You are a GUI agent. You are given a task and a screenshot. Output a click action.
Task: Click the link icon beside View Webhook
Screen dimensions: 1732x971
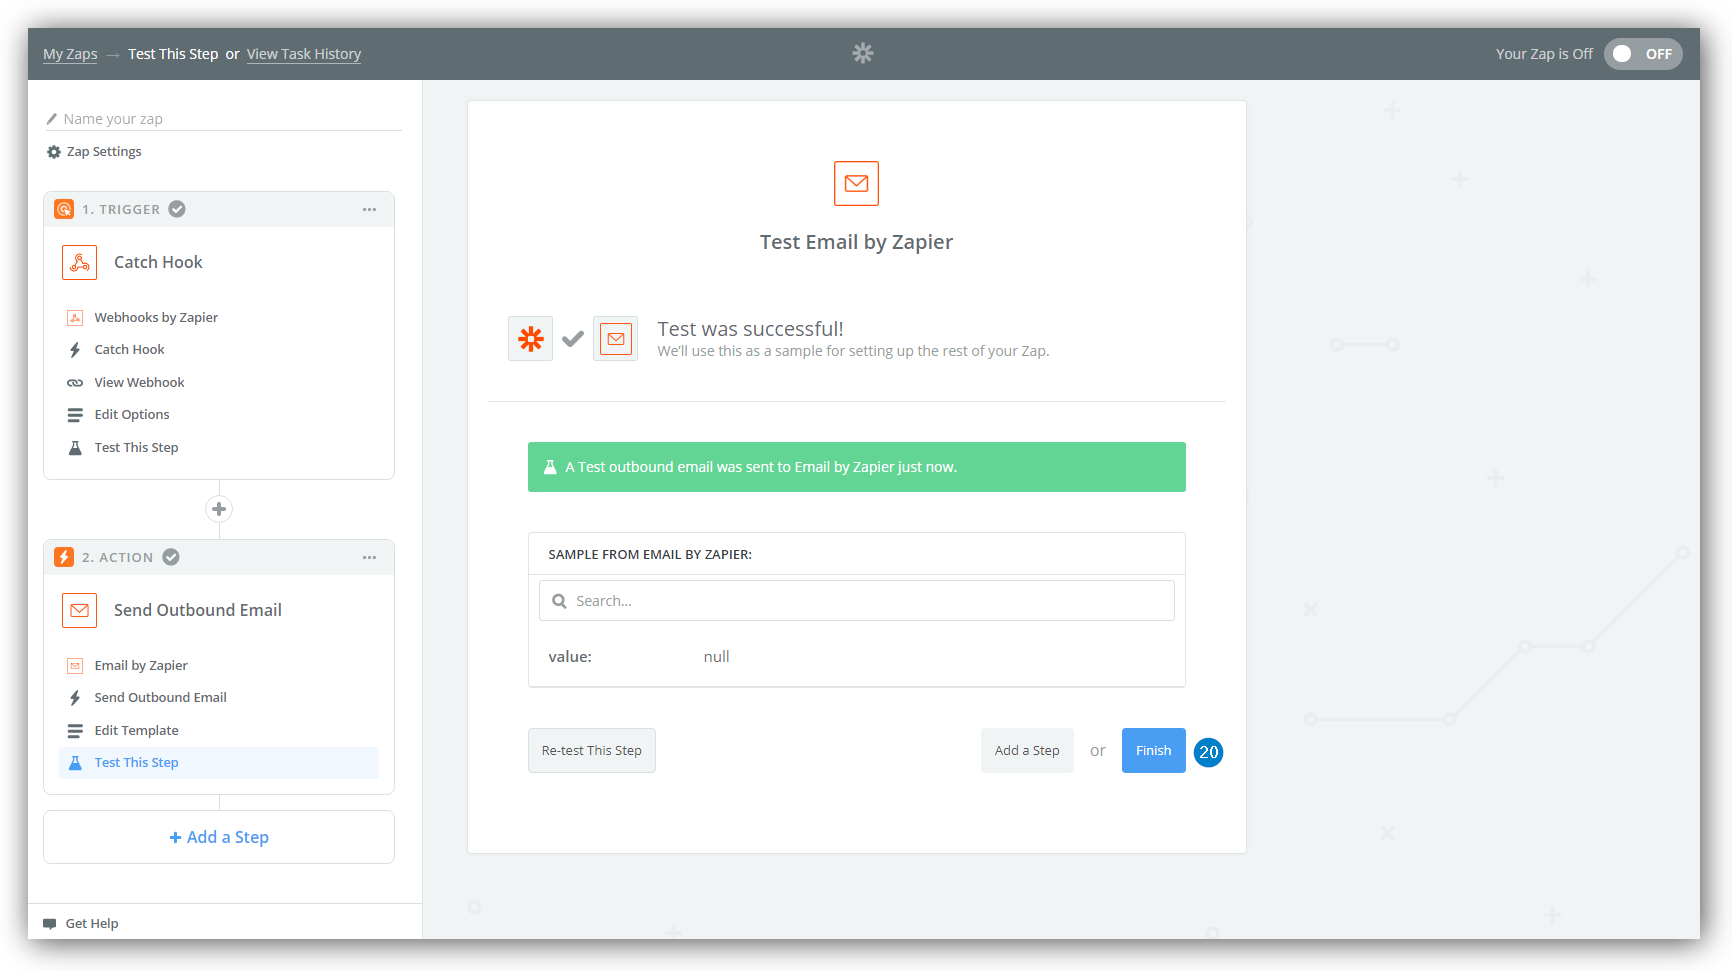tap(75, 383)
